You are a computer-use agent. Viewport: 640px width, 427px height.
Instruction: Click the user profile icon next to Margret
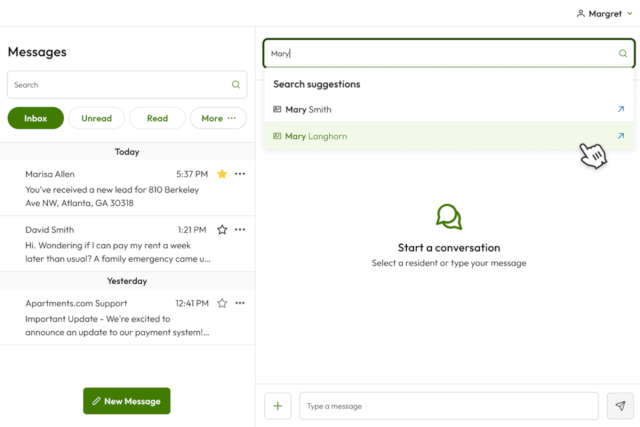580,13
